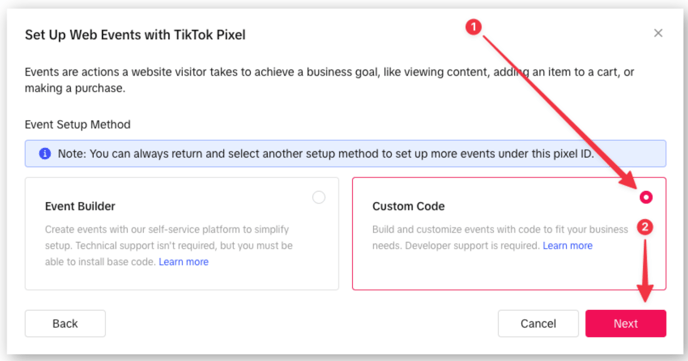This screenshot has width=688, height=361.
Task: Click the Event Builder heading text
Action: pos(80,206)
